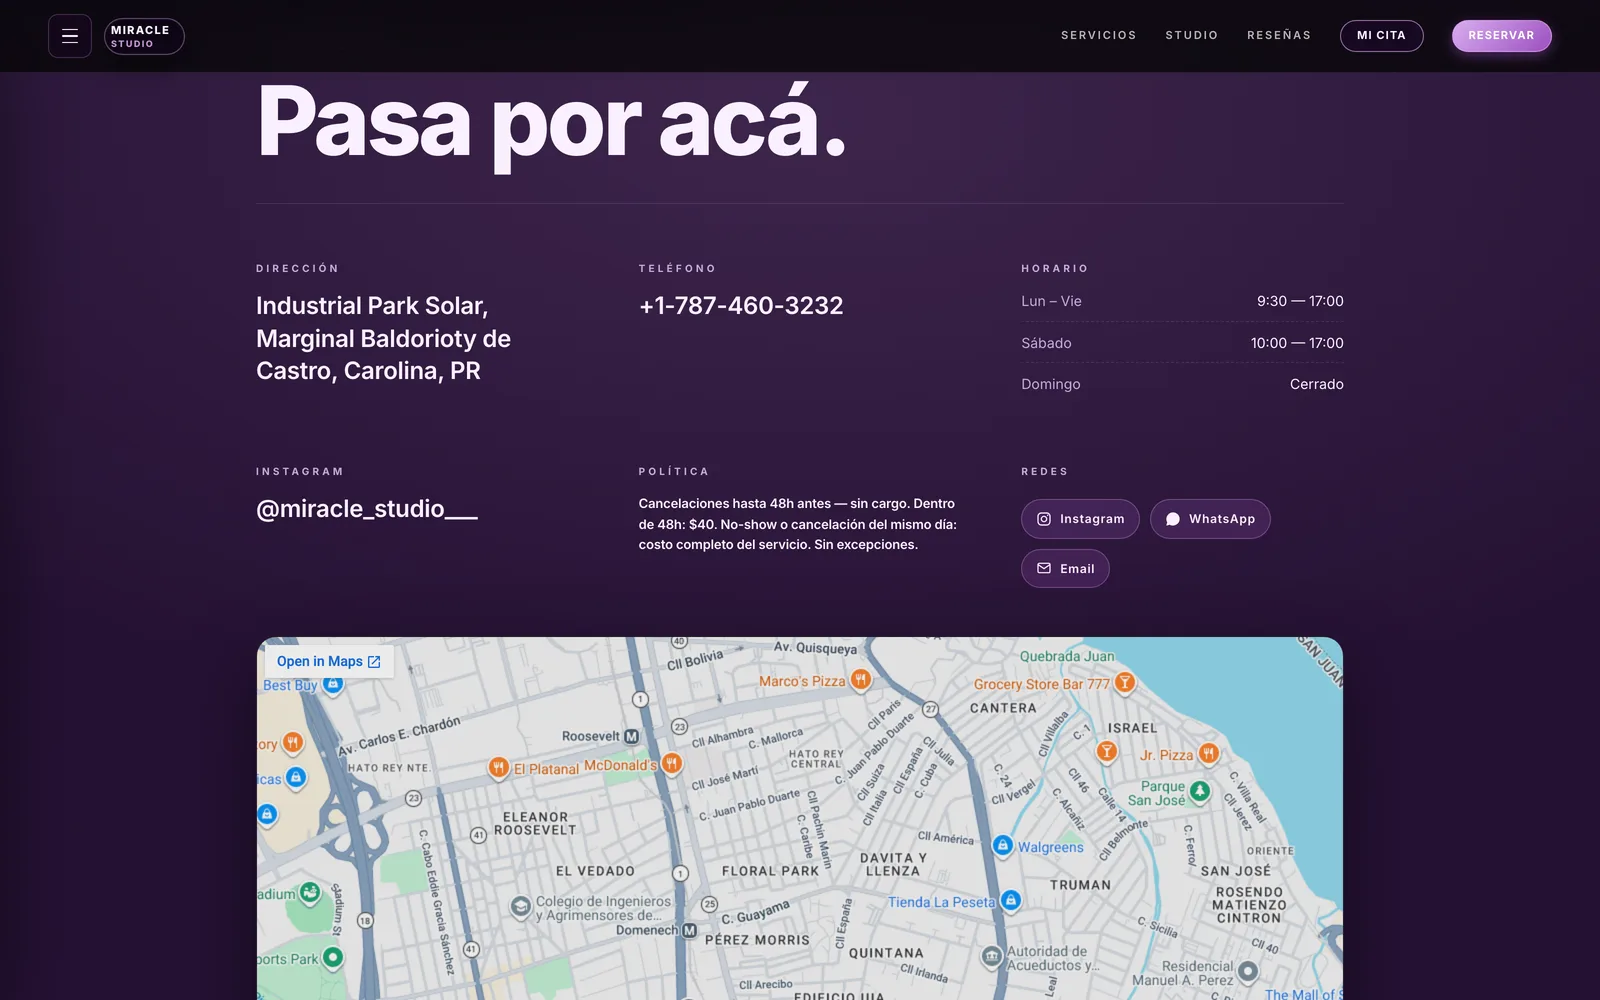Viewport: 1600px width, 1000px height.
Task: Click the stadium green pin
Action: [310, 892]
